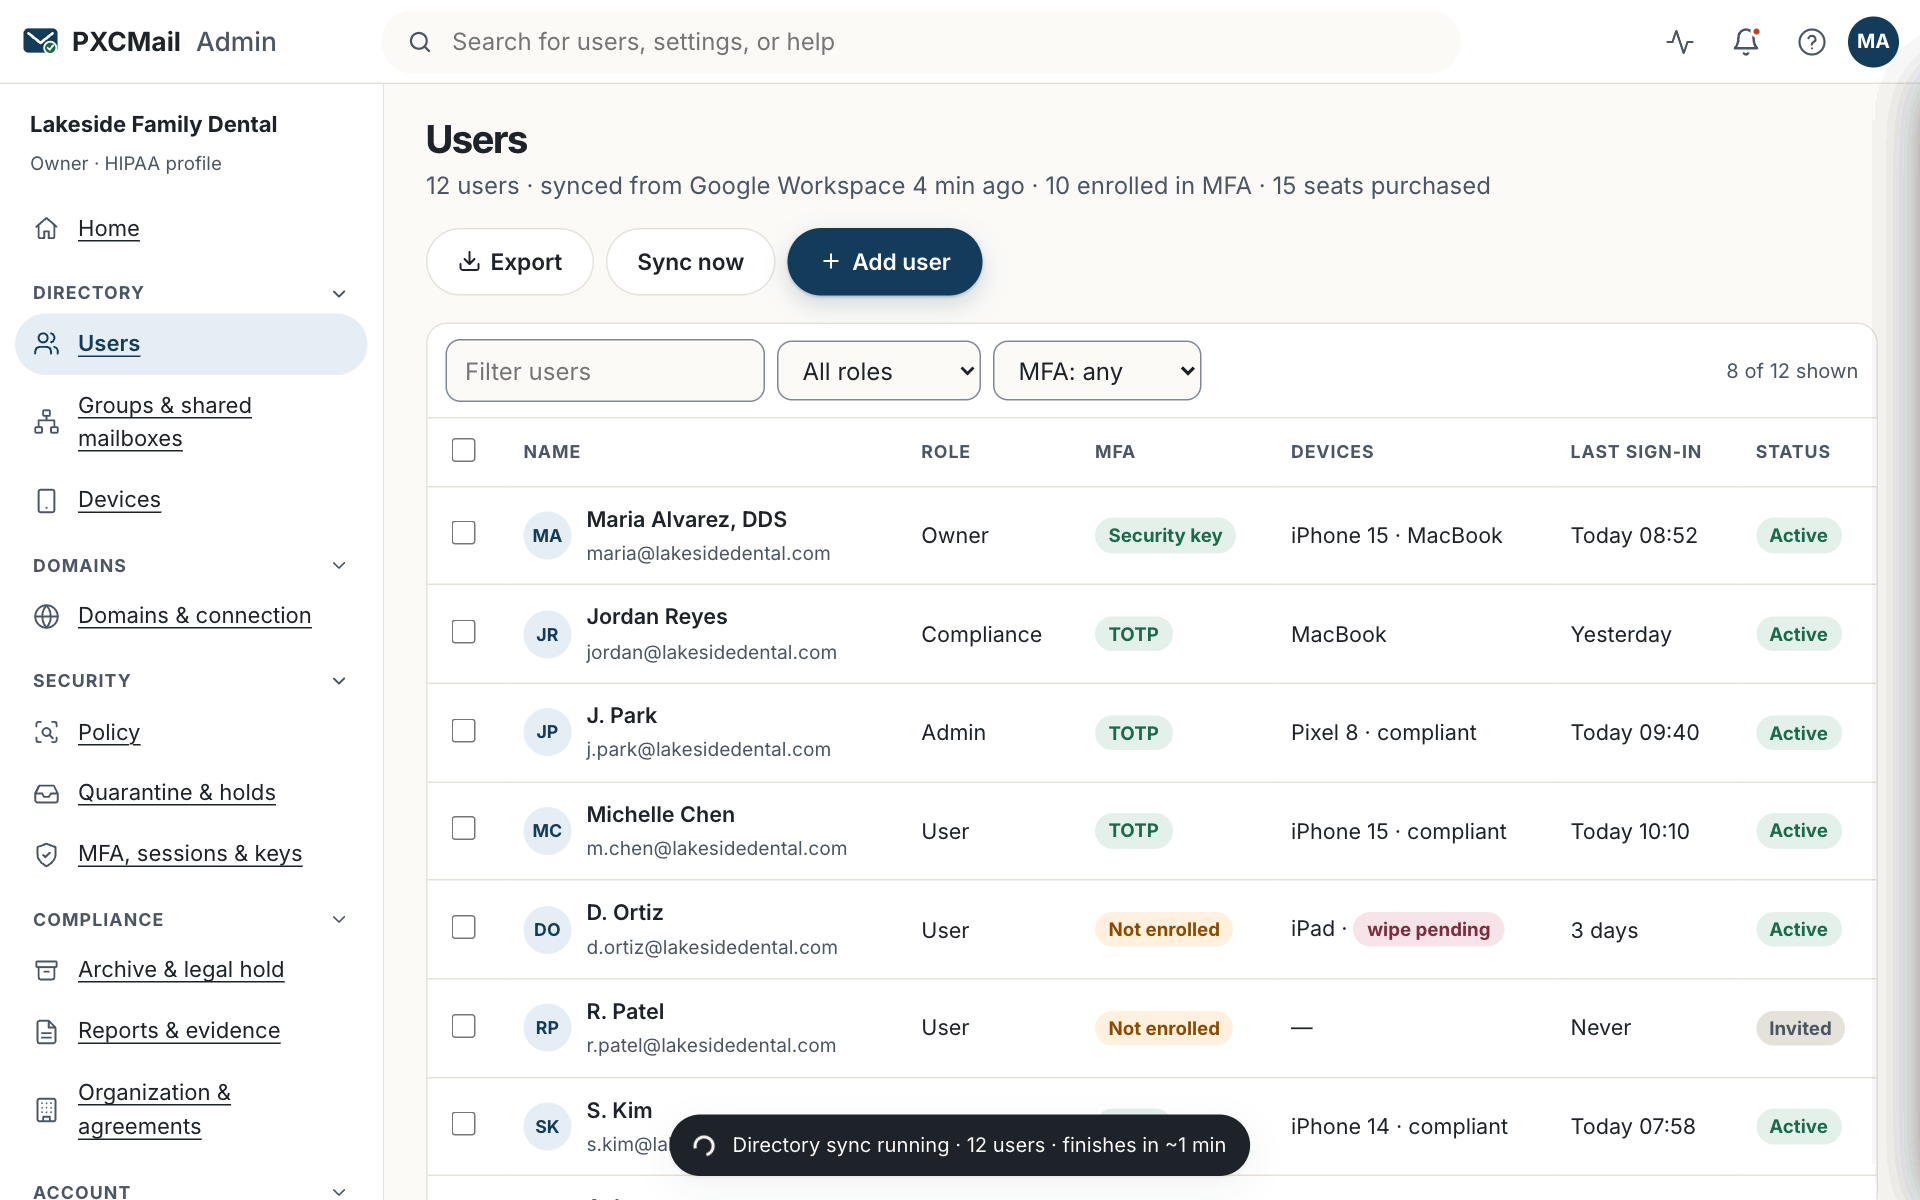The height and width of the screenshot is (1200, 1920).
Task: Open the activity pulse icon
Action: click(1680, 41)
